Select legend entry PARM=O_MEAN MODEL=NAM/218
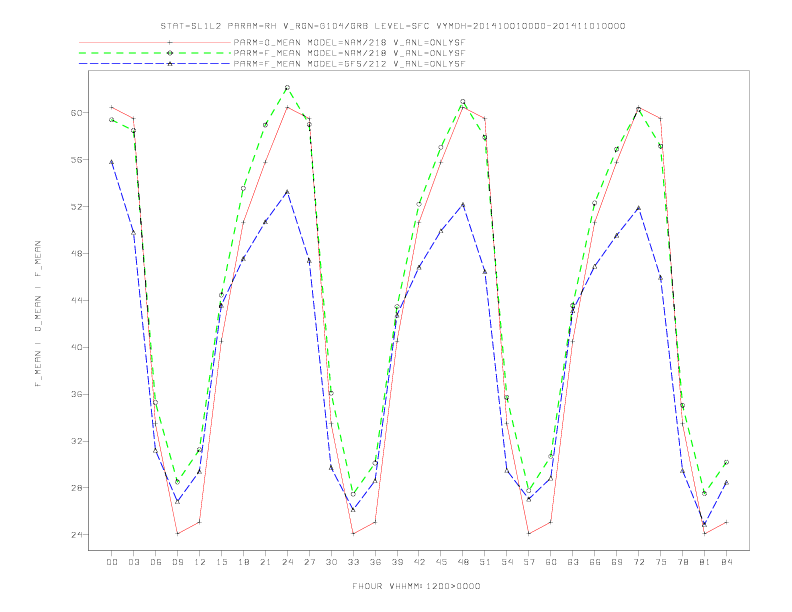Viewport: 792px width, 612px height. (x=349, y=42)
